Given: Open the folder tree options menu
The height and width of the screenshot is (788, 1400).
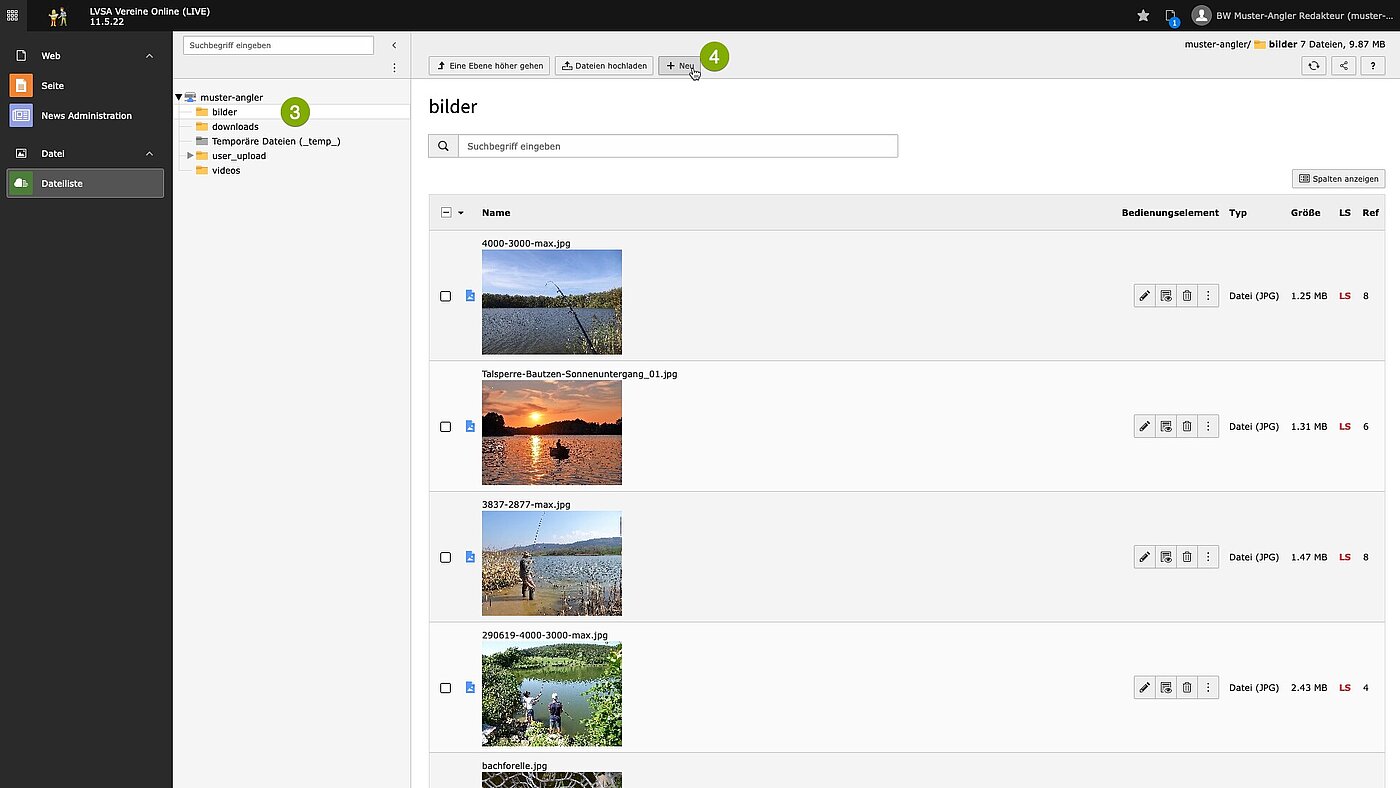Looking at the screenshot, I should [394, 68].
